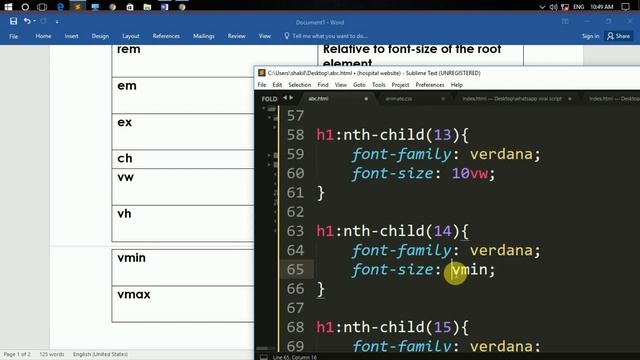Click line number 58 in the gutter
The width and height of the screenshot is (640, 360).
point(296,135)
